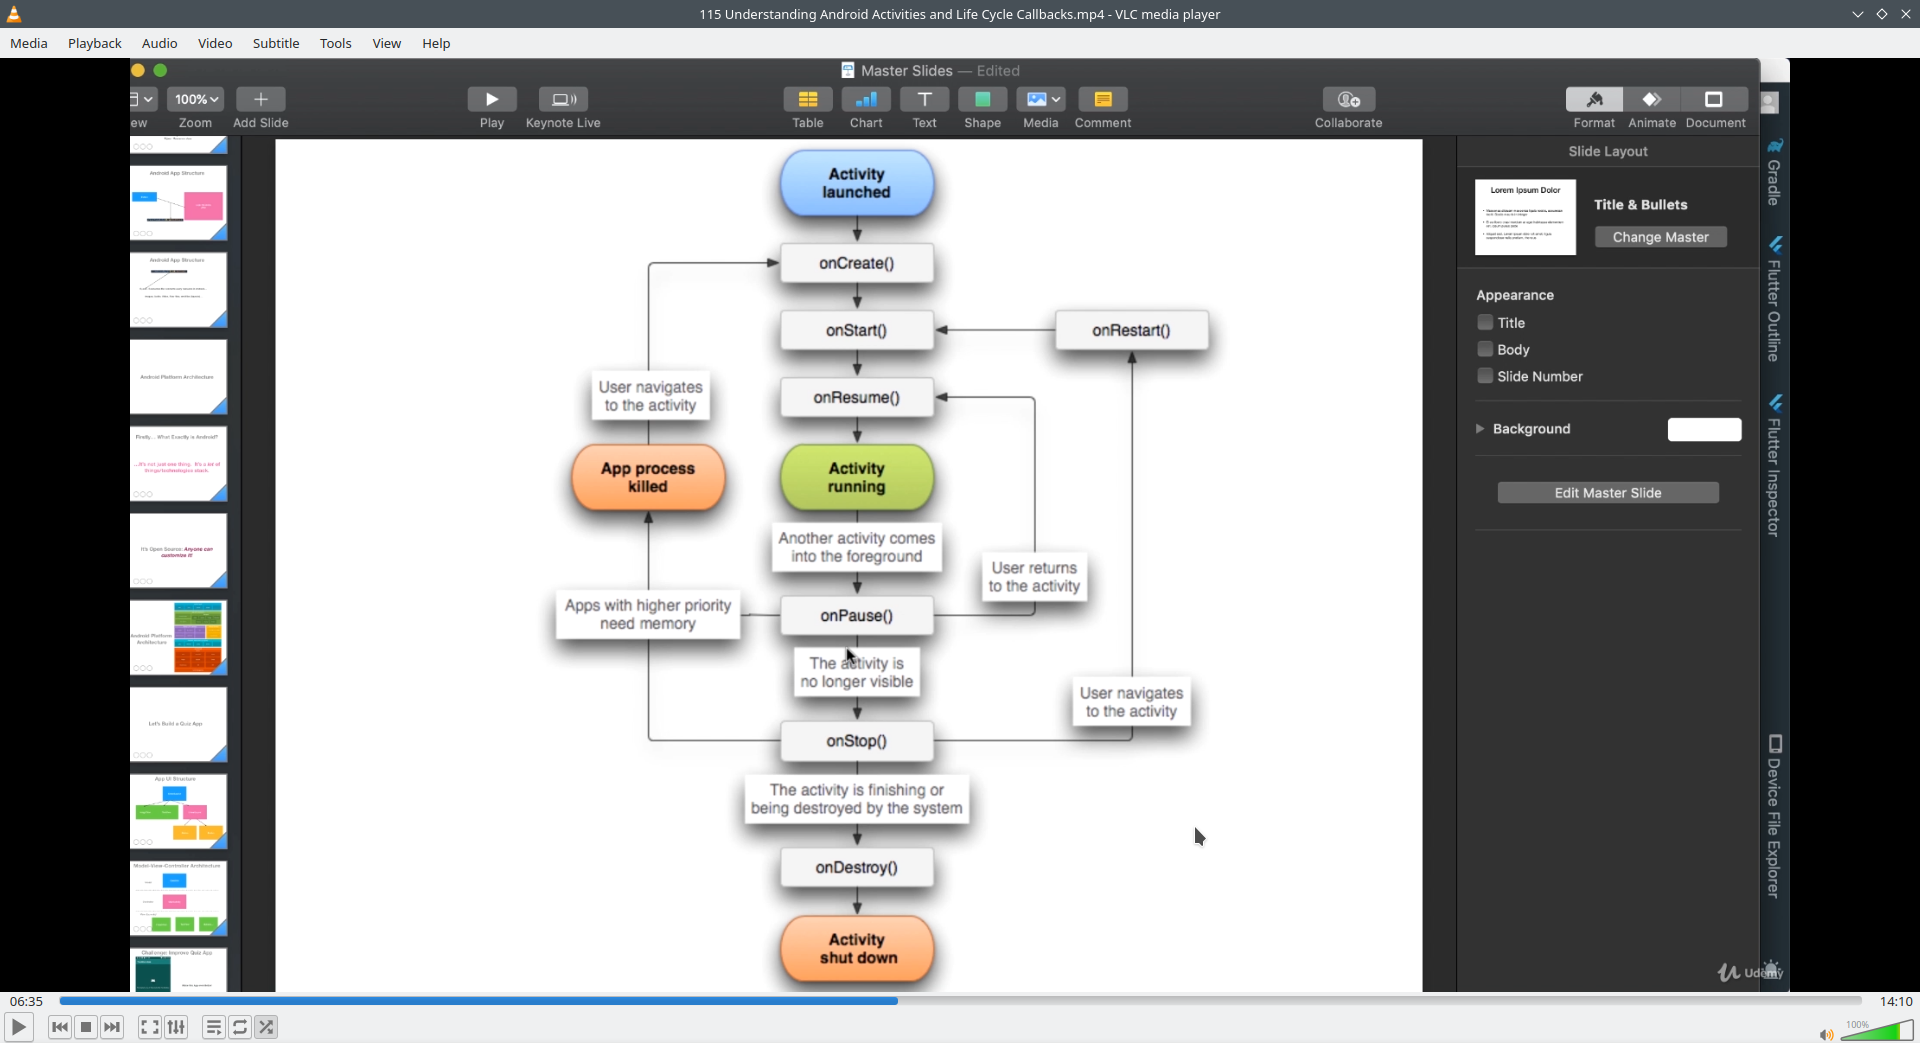Open the Help menu
The width and height of the screenshot is (1920, 1043).
click(x=436, y=43)
